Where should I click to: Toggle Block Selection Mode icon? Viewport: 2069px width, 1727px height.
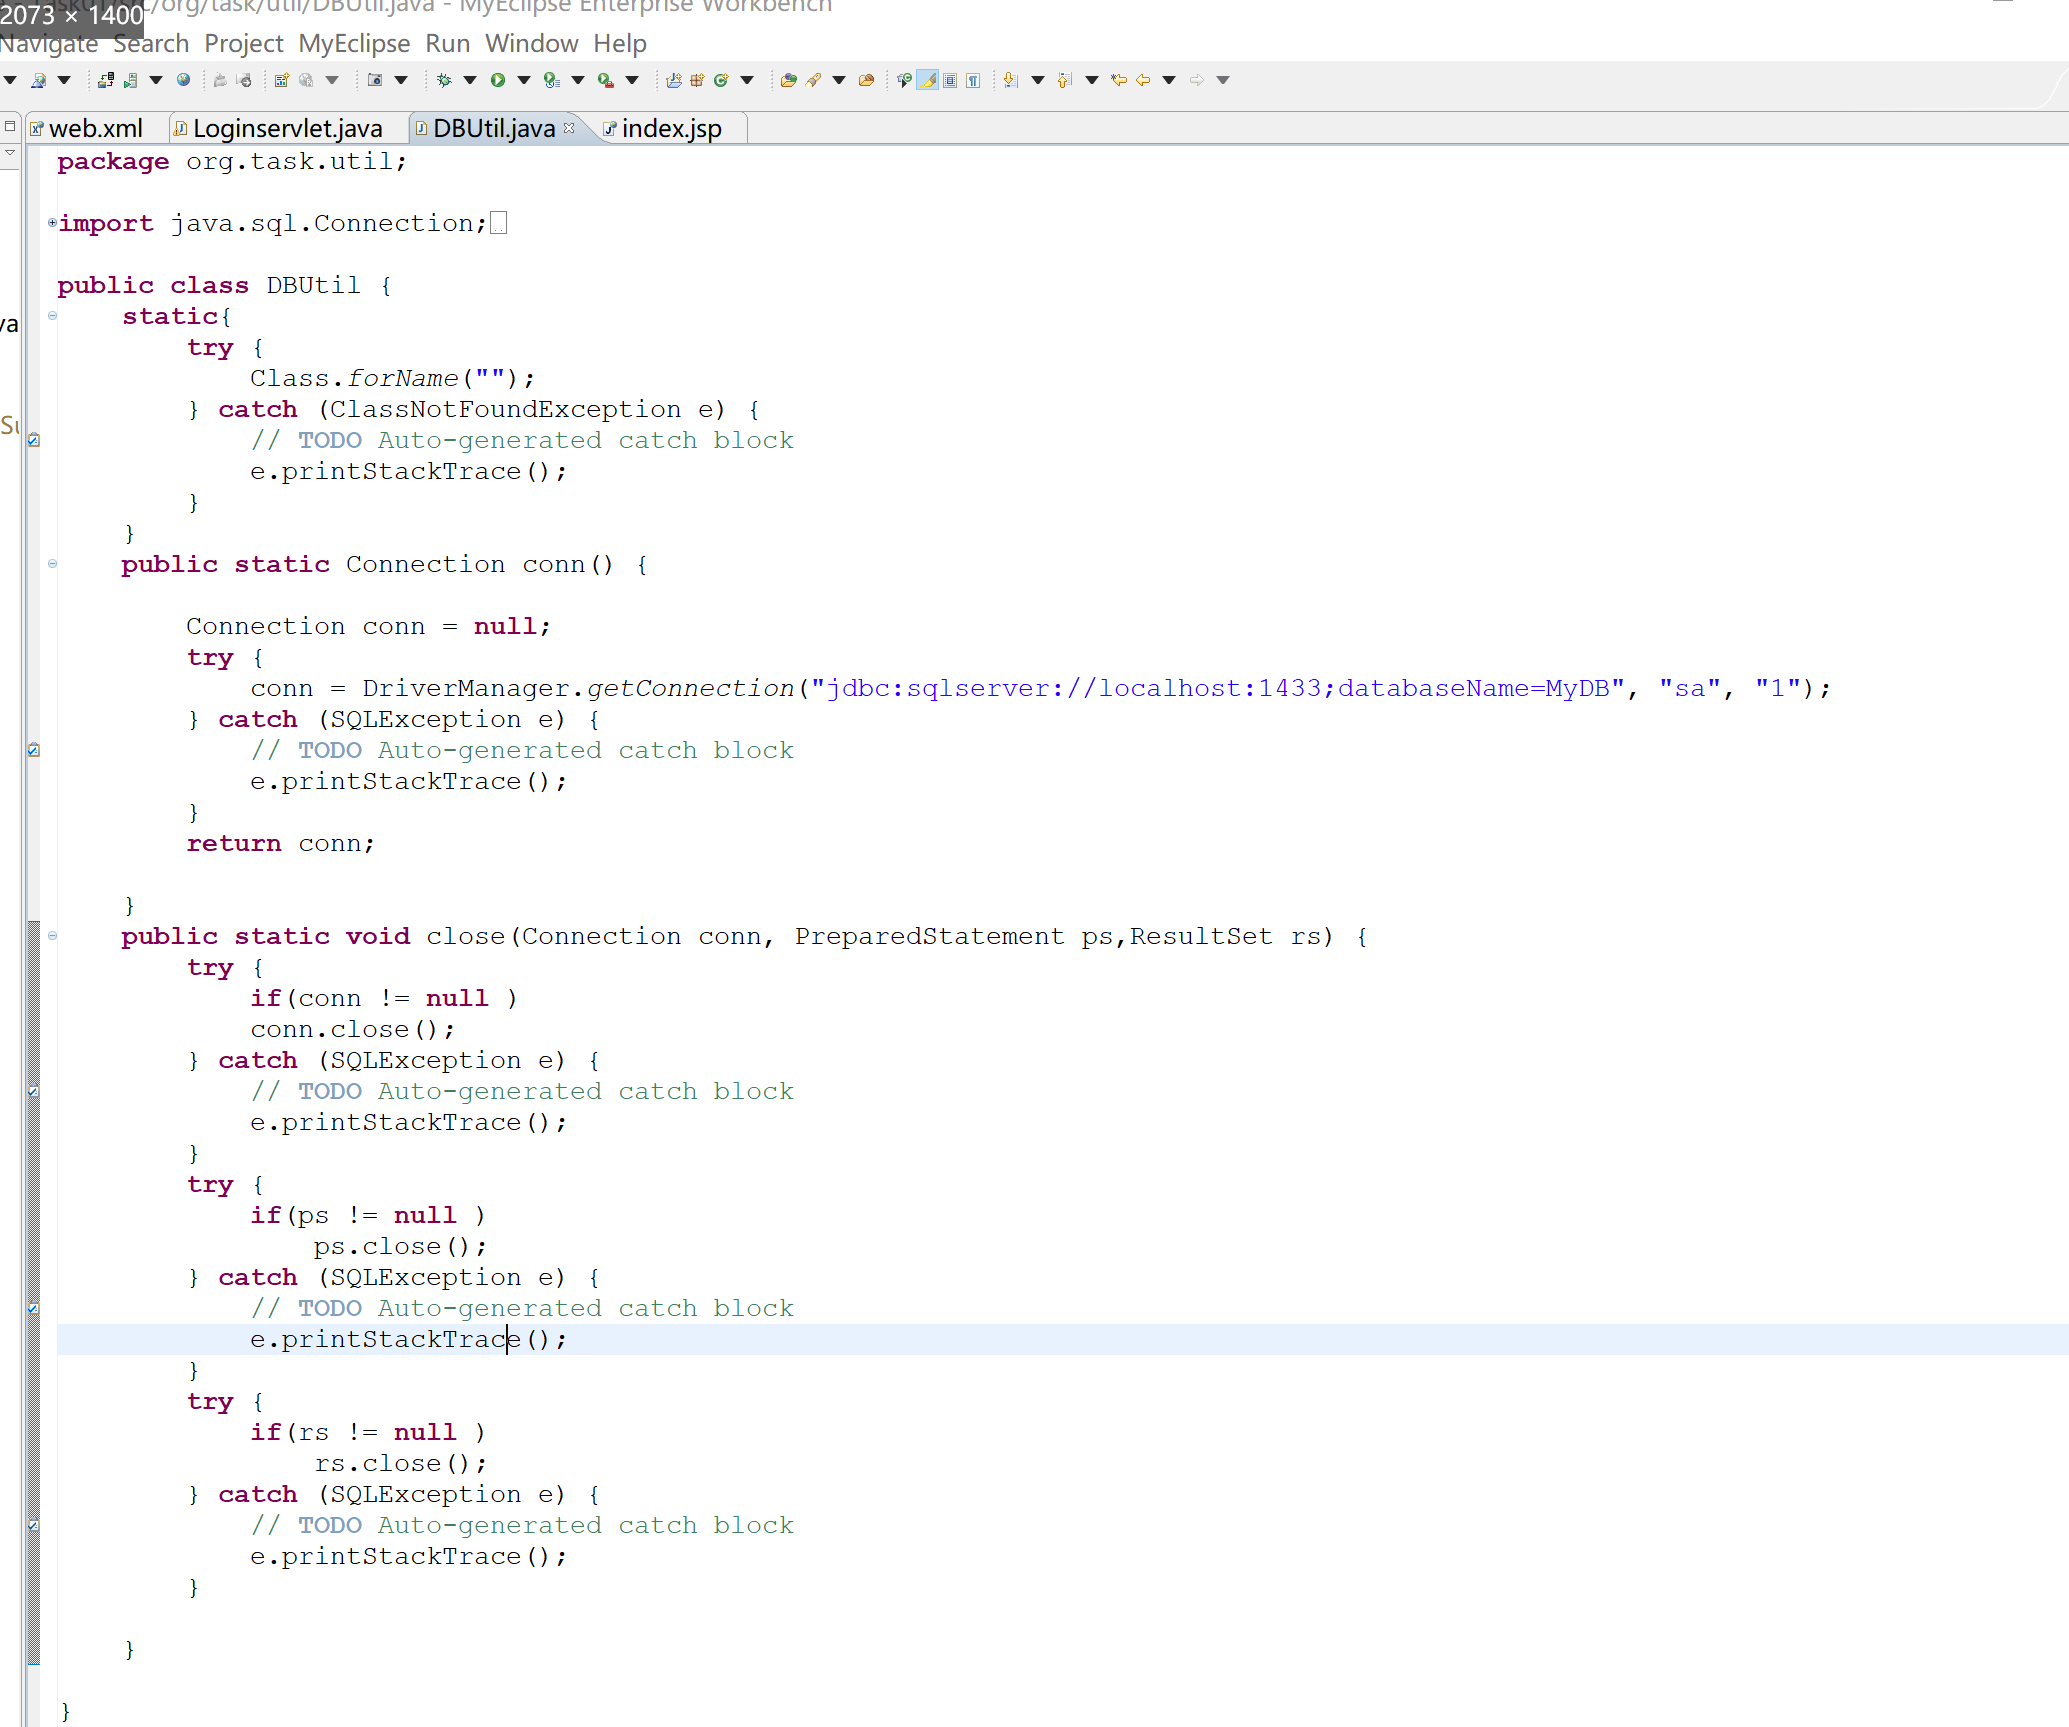tap(950, 80)
